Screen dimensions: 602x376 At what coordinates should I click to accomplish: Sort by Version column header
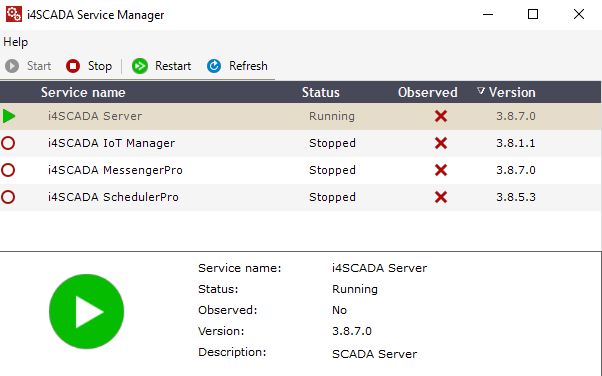click(512, 93)
